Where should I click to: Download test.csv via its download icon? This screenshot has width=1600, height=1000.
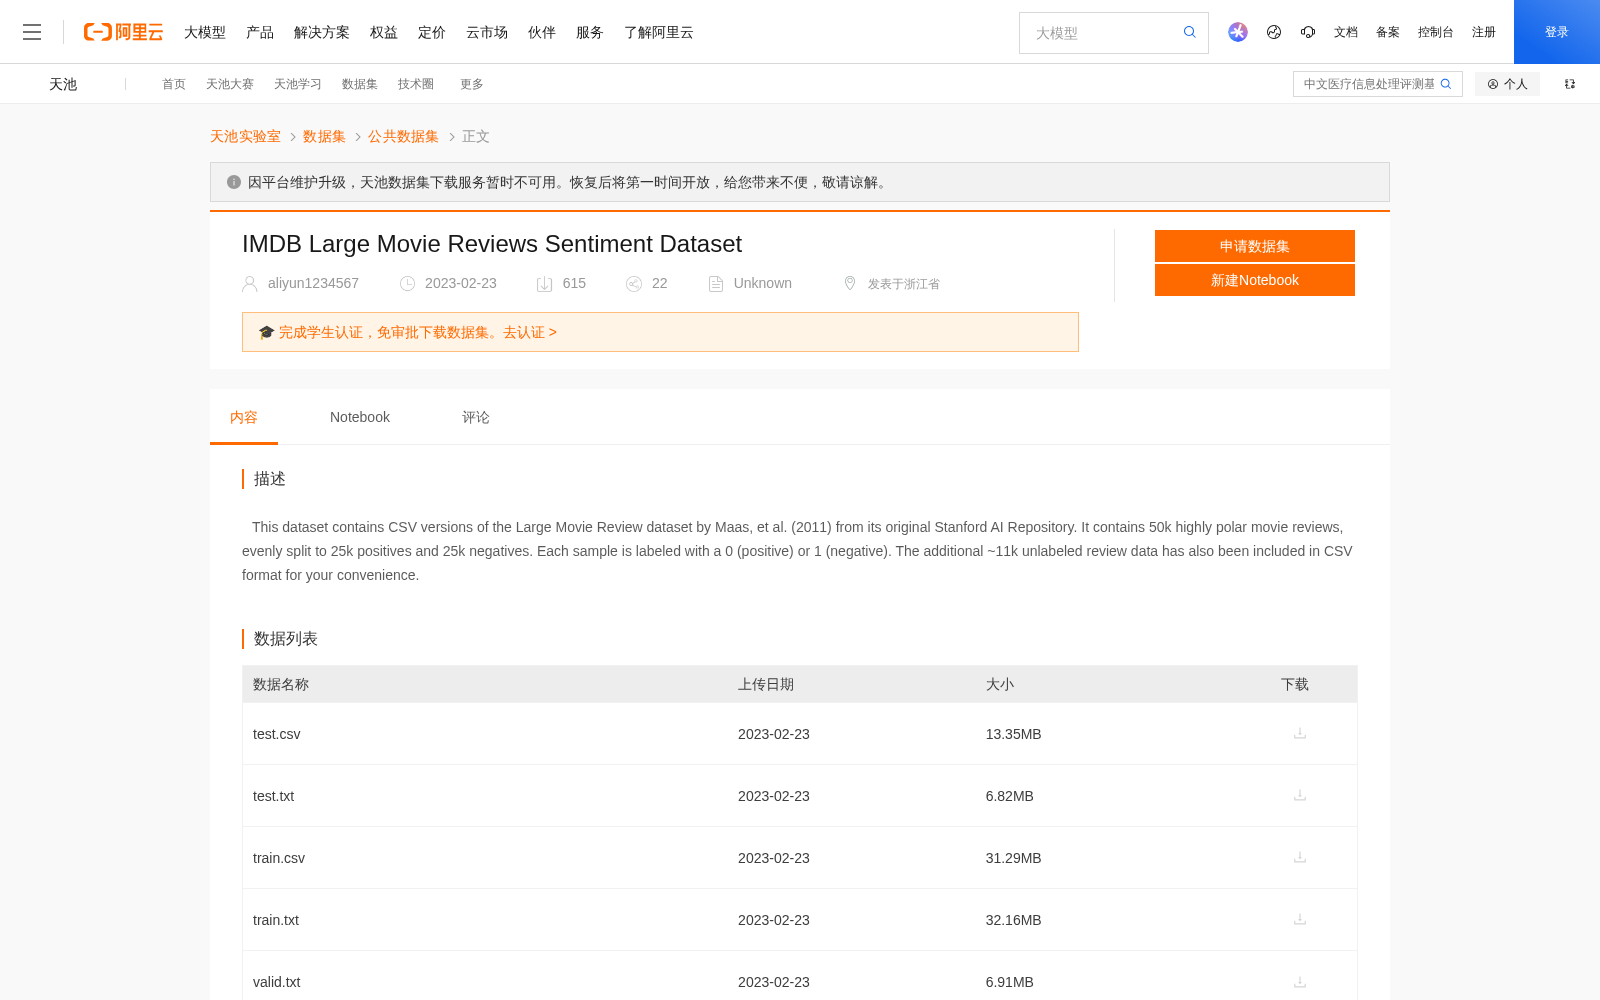point(1300,733)
